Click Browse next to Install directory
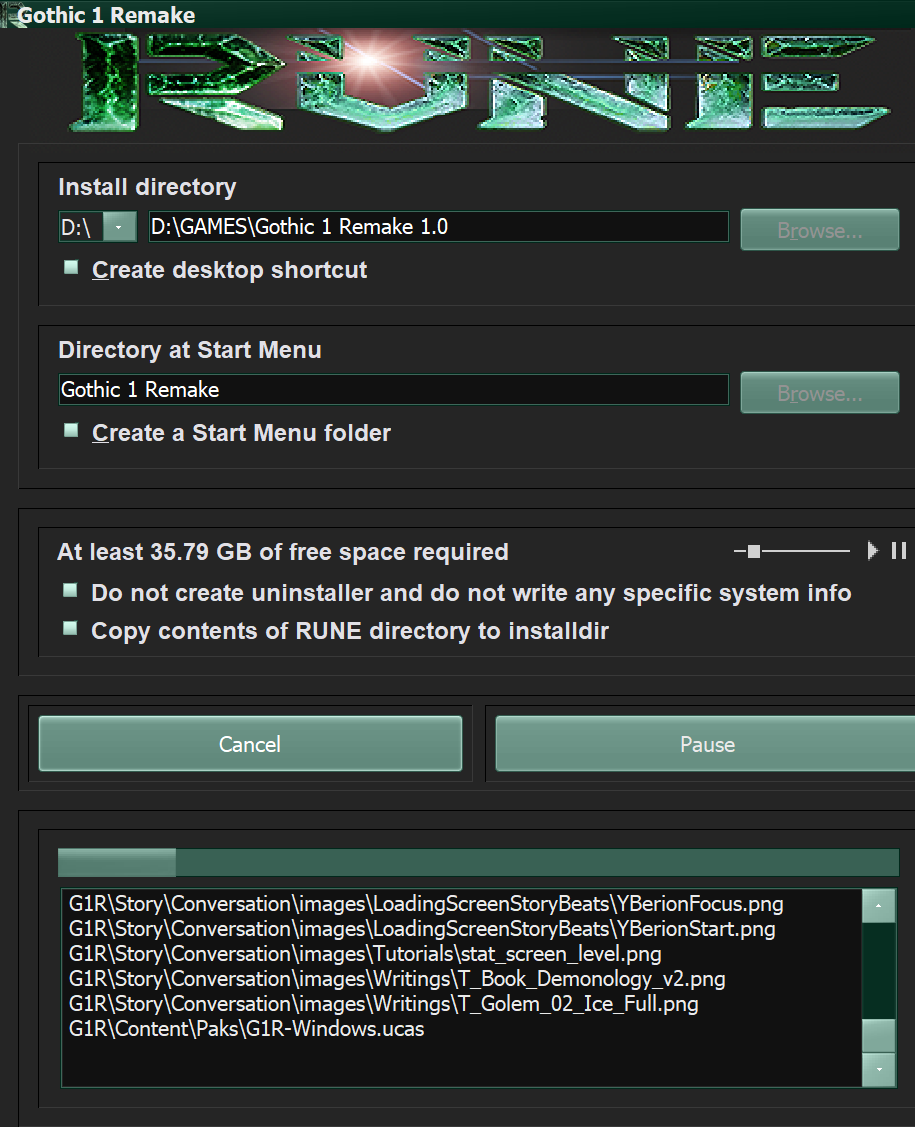Screen dimensions: 915x1127 pyautogui.click(x=819, y=230)
